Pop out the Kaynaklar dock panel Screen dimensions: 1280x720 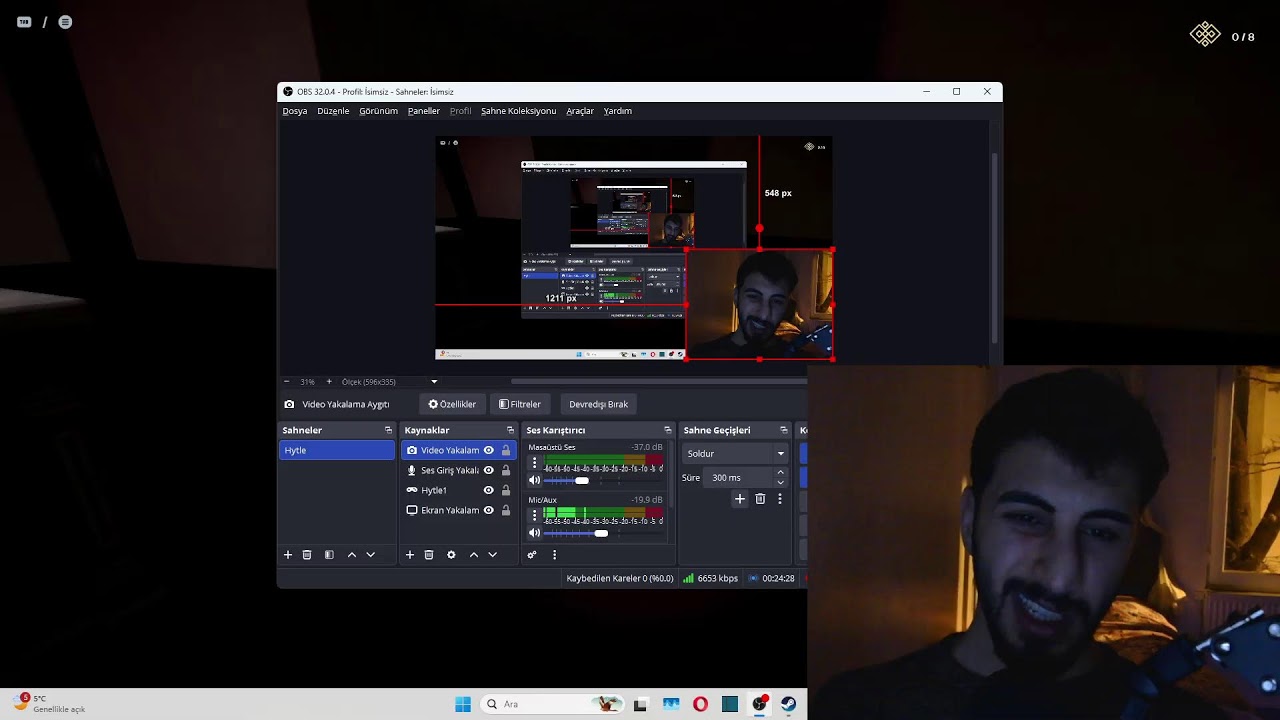click(510, 430)
